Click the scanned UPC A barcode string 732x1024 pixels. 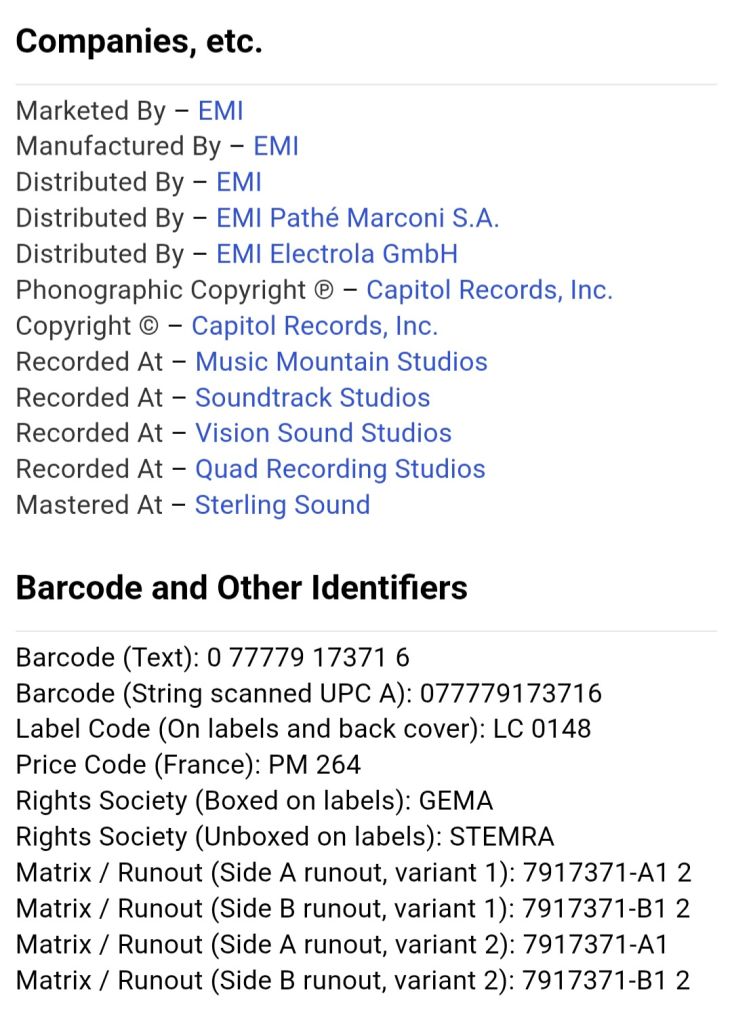511,693
